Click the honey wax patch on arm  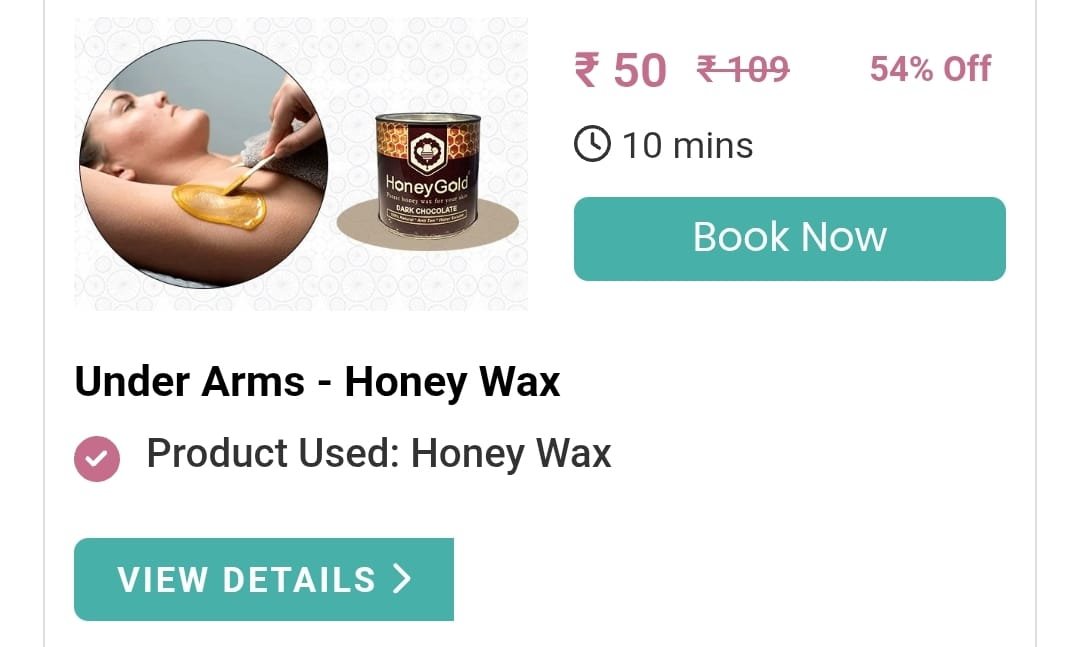(219, 207)
